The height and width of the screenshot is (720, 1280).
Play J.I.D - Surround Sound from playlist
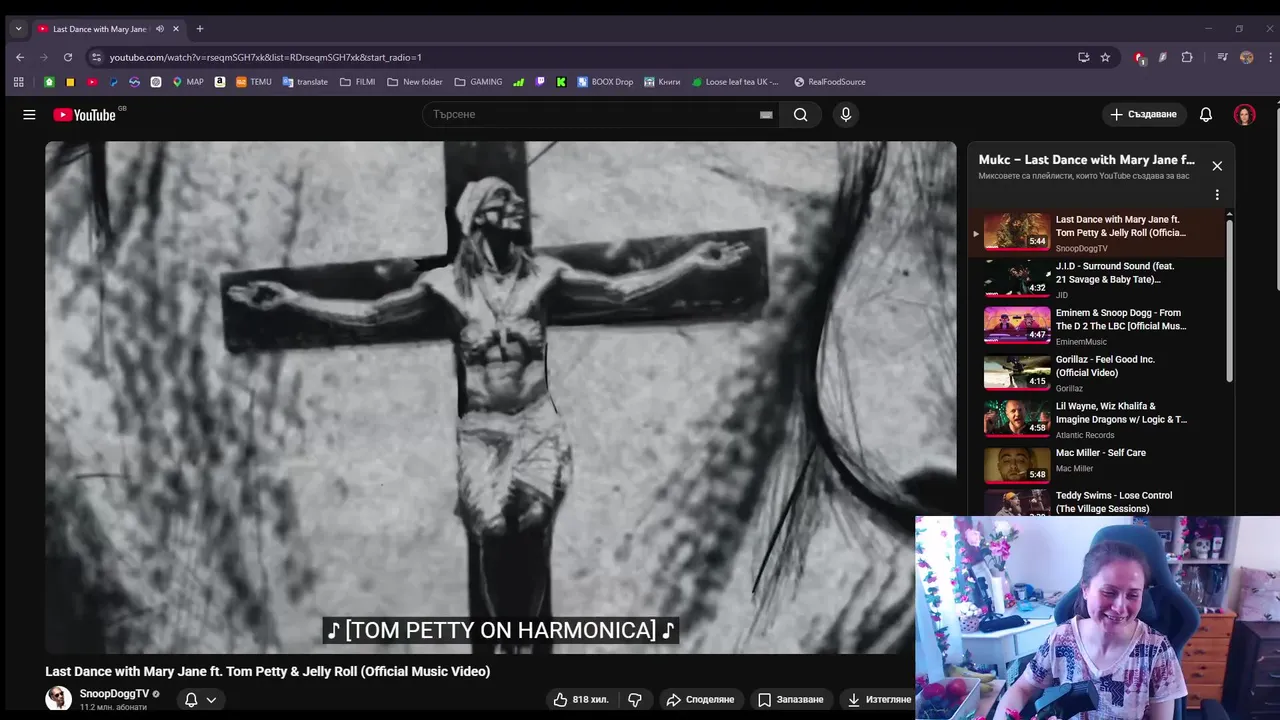[1096, 280]
